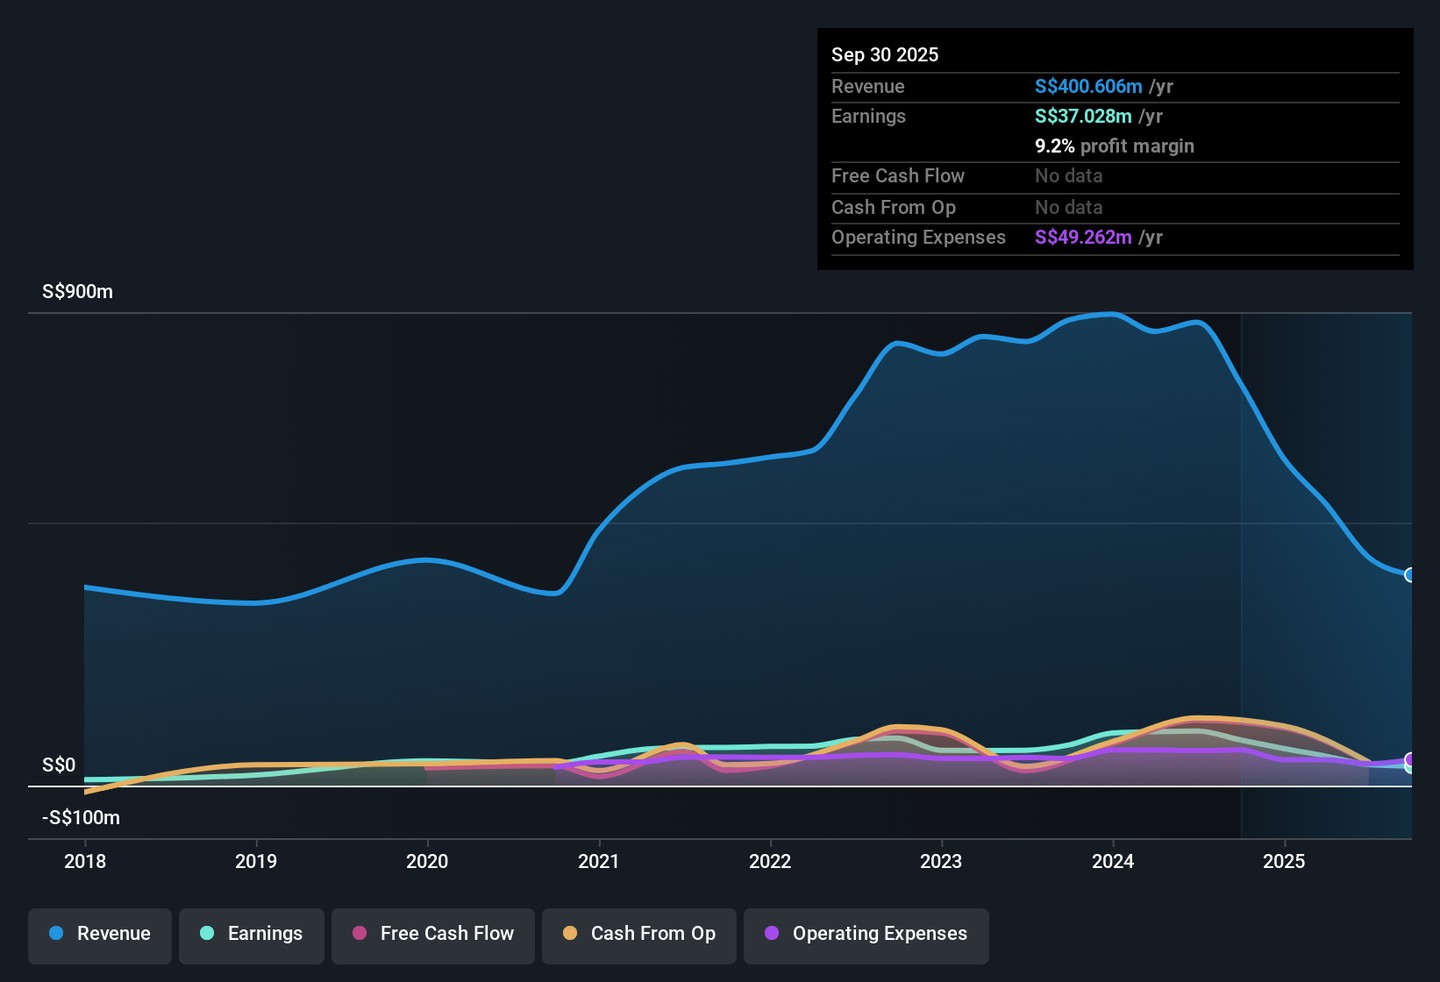
Task: Click the blue Revenue endpoint marker on the chart
Action: pyautogui.click(x=1410, y=575)
